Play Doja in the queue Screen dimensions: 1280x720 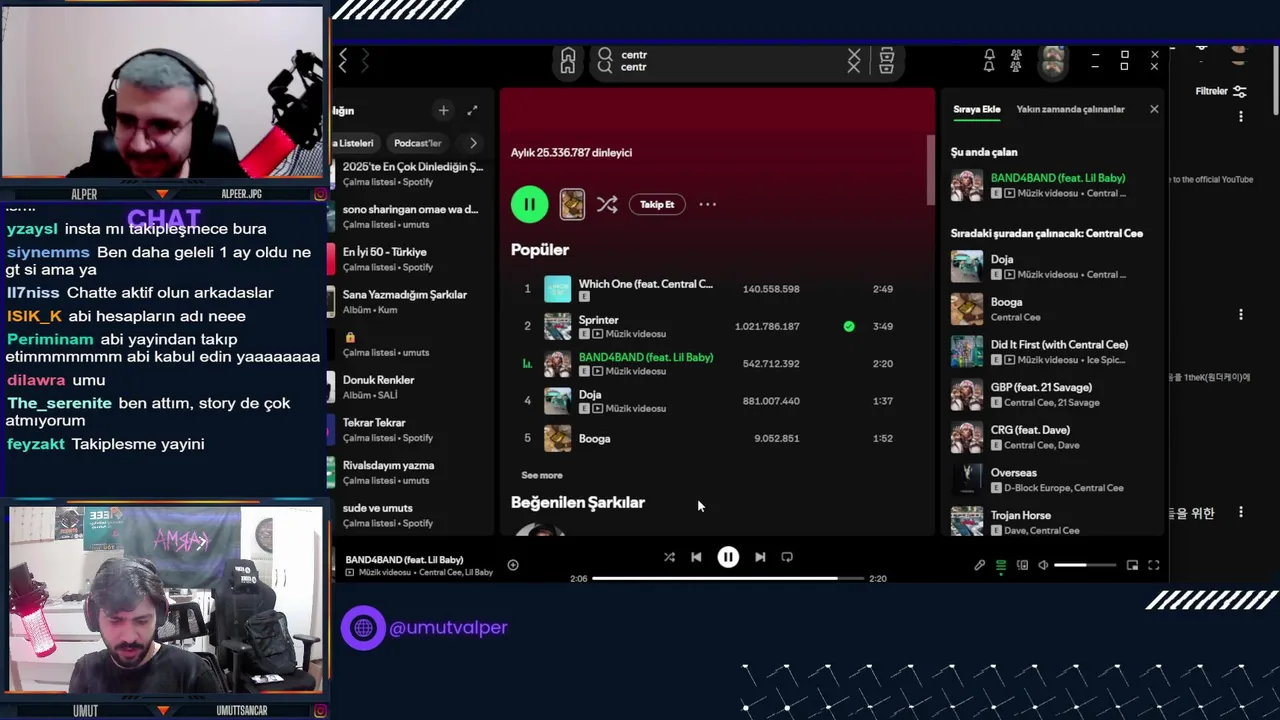1050,266
